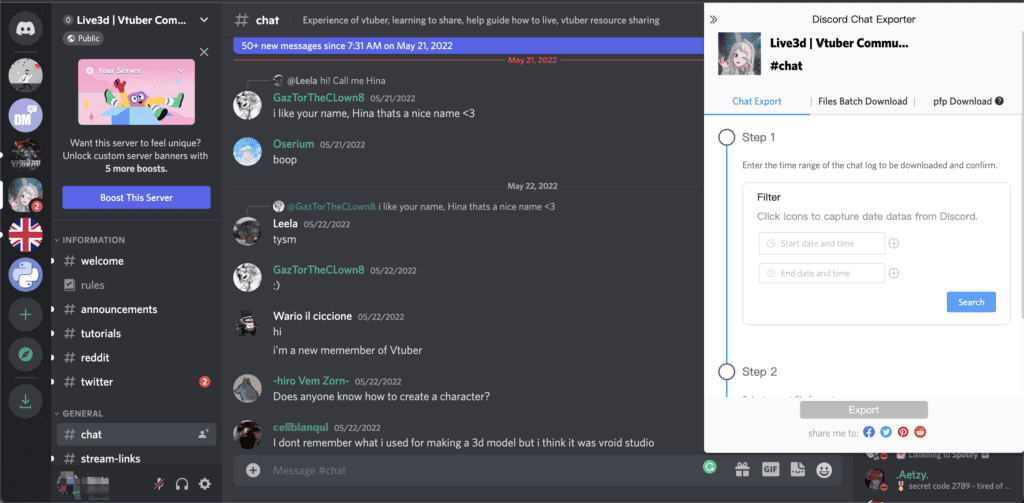This screenshot has width=1024, height=503.
Task: Open the emoji picker
Action: (825, 470)
